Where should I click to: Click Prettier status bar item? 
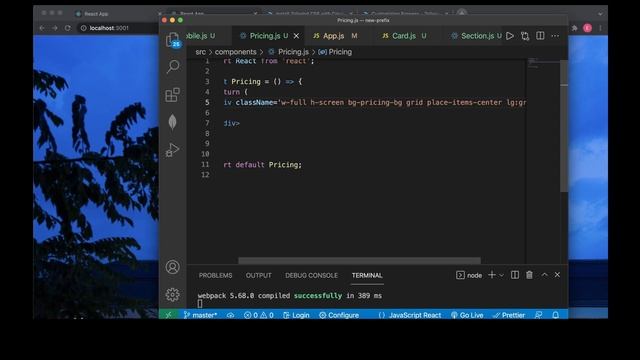(509, 315)
